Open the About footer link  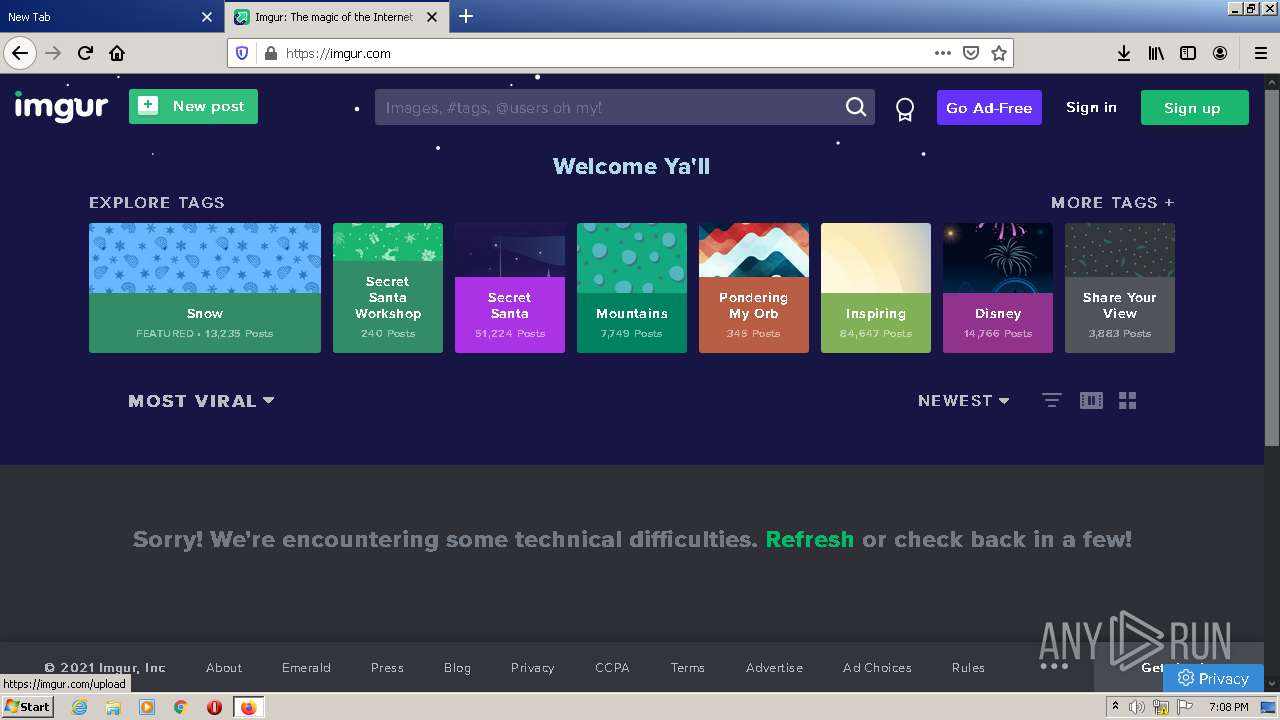tap(224, 667)
